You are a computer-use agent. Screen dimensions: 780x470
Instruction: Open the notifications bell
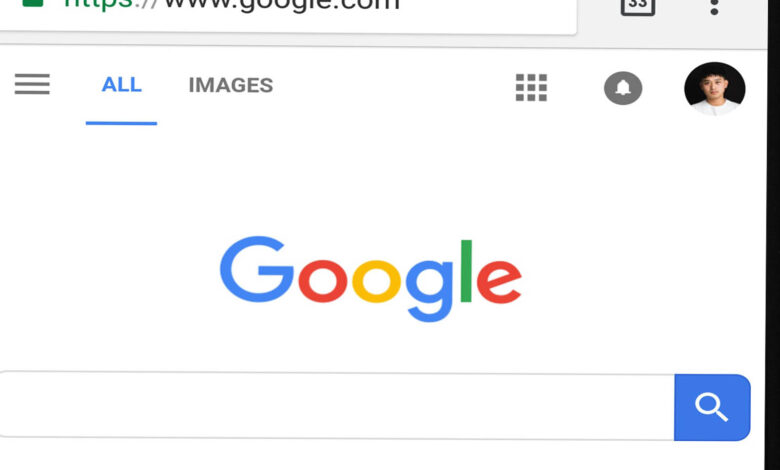[623, 88]
